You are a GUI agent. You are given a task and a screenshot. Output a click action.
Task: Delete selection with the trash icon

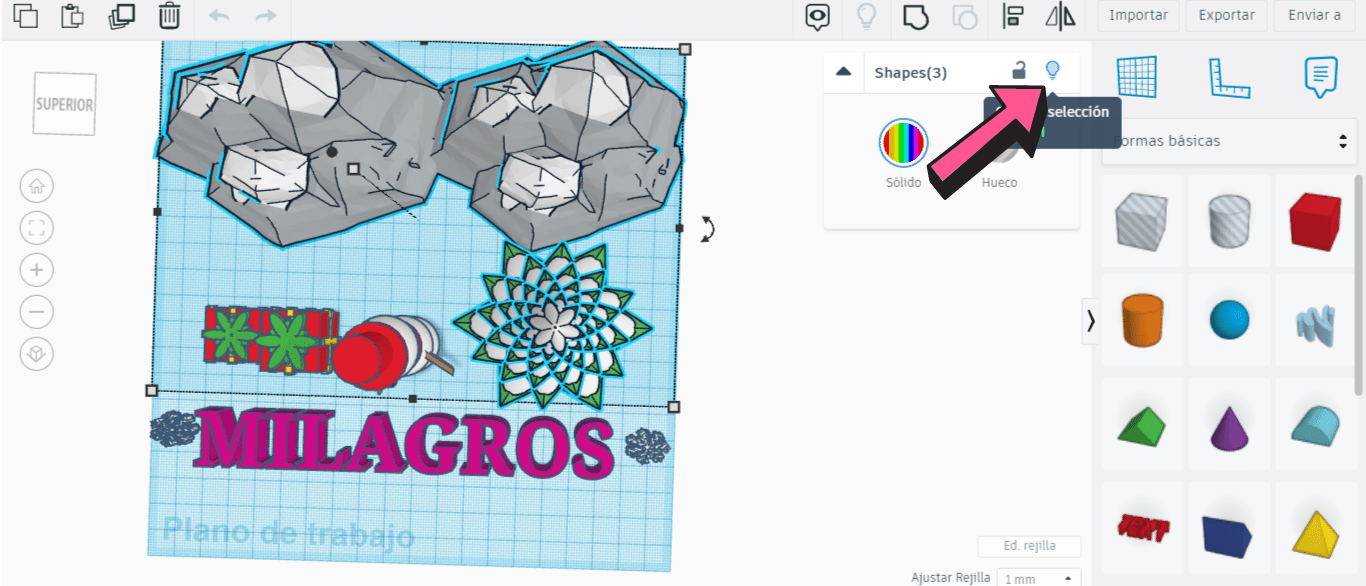(170, 15)
